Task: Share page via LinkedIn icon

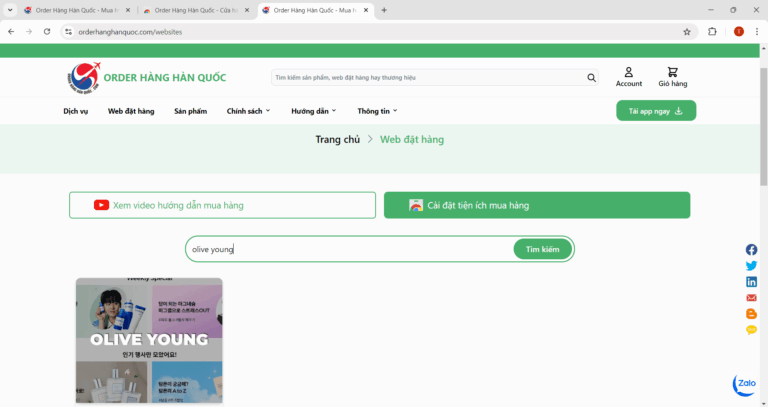Action: (x=751, y=282)
